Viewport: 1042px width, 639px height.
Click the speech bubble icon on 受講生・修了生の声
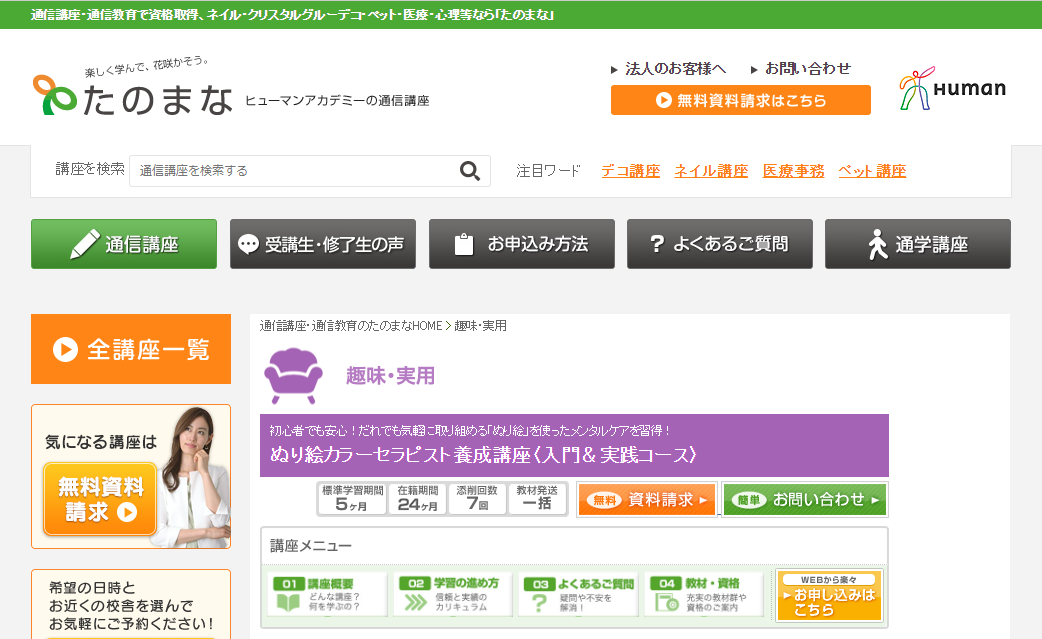(248, 244)
